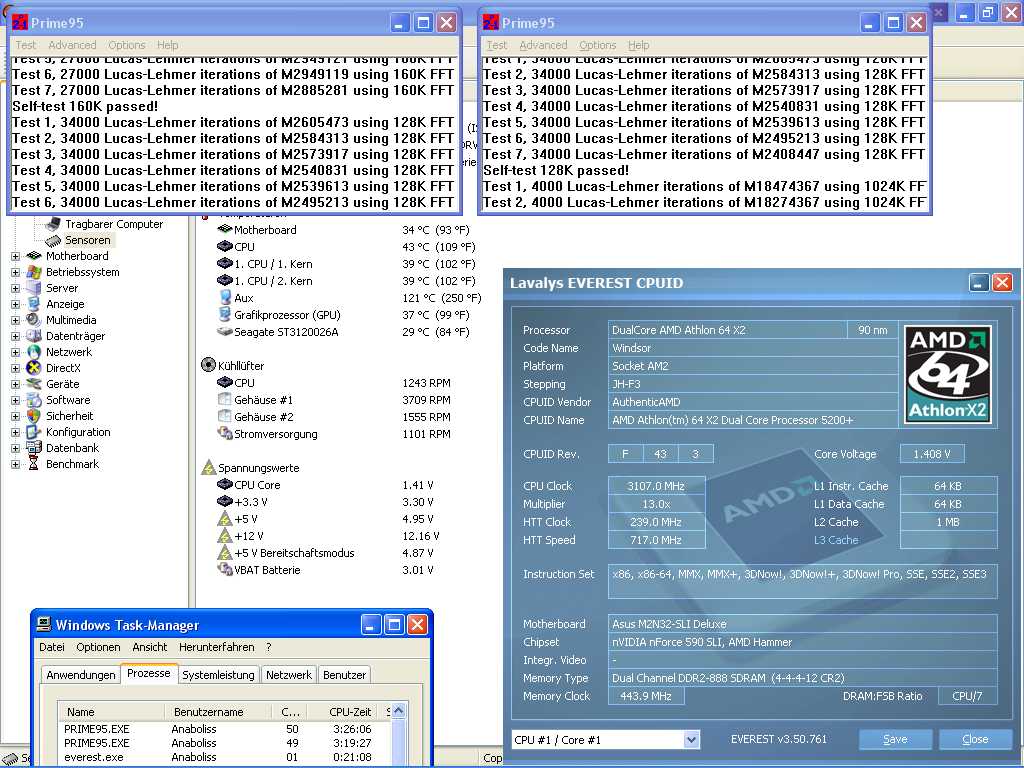Expand the Konfiguration tree node
1024x768 pixels.
[15, 432]
